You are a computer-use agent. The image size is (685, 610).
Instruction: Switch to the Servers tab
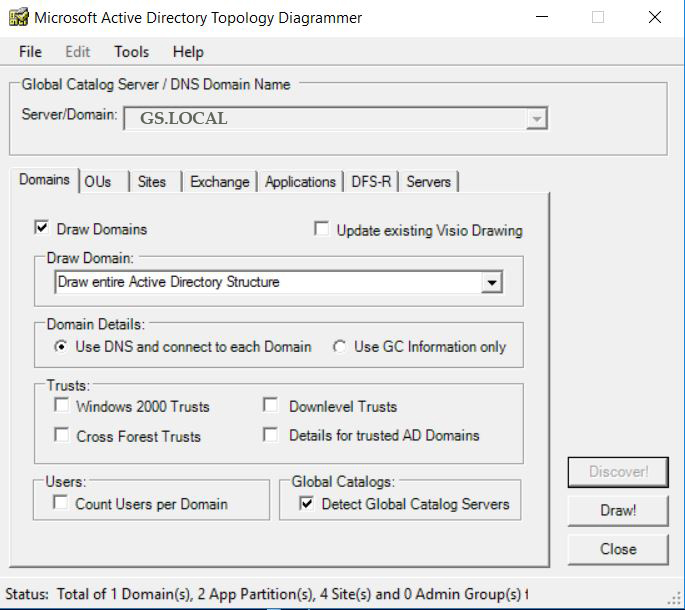pyautogui.click(x=428, y=182)
